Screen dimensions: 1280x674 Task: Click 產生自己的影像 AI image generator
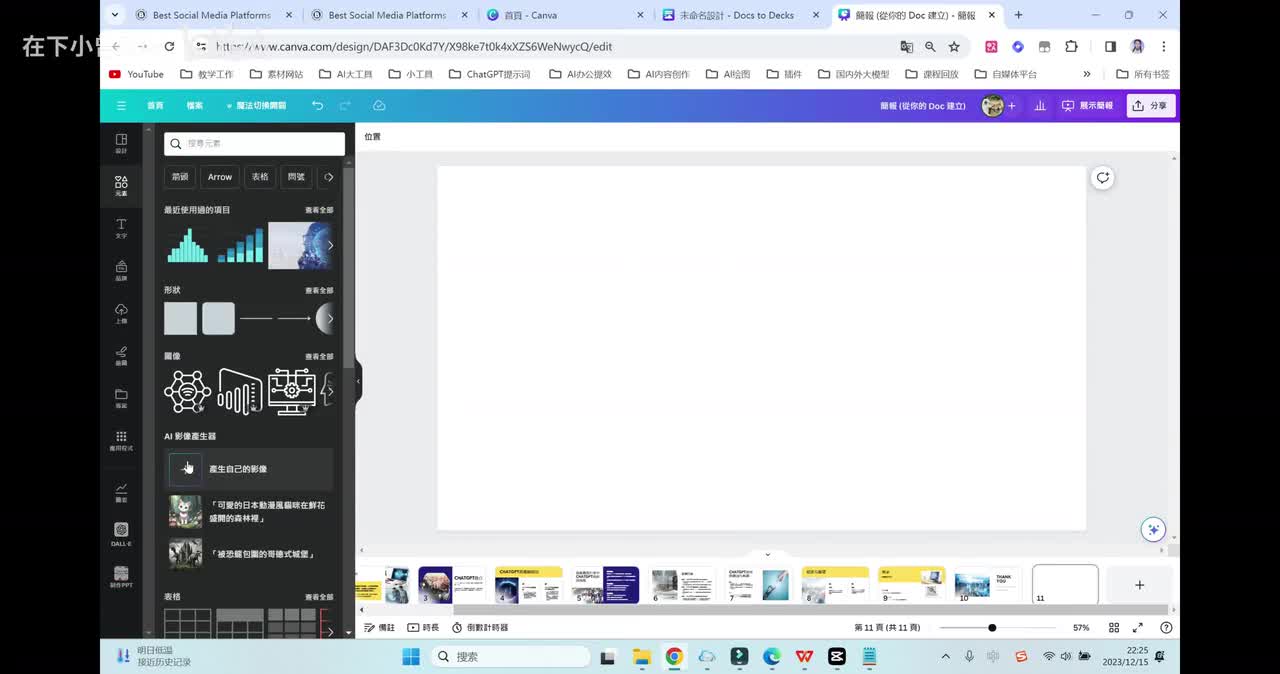coord(238,468)
